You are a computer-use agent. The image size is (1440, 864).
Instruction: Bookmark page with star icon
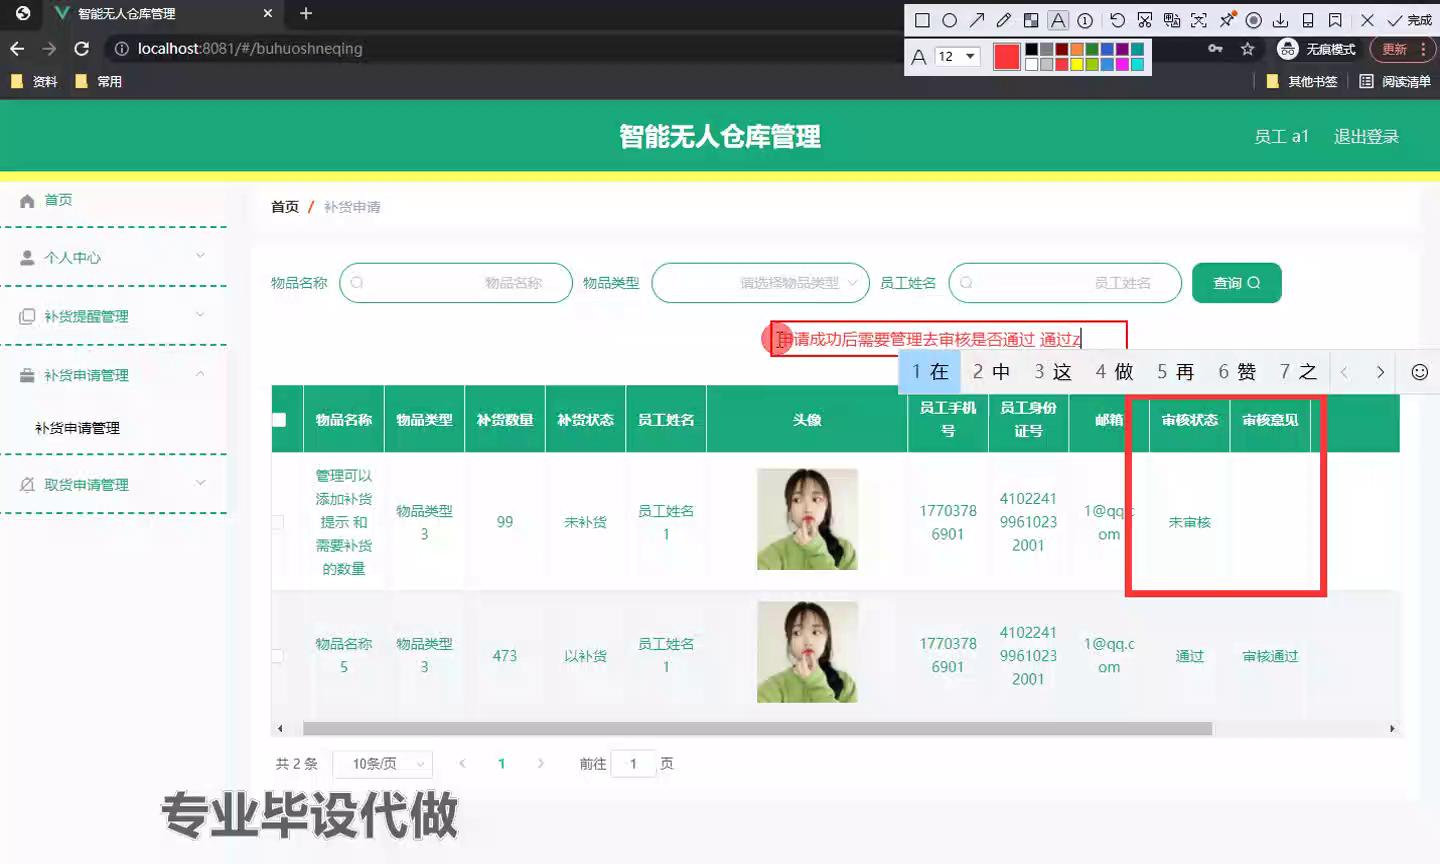point(1247,49)
